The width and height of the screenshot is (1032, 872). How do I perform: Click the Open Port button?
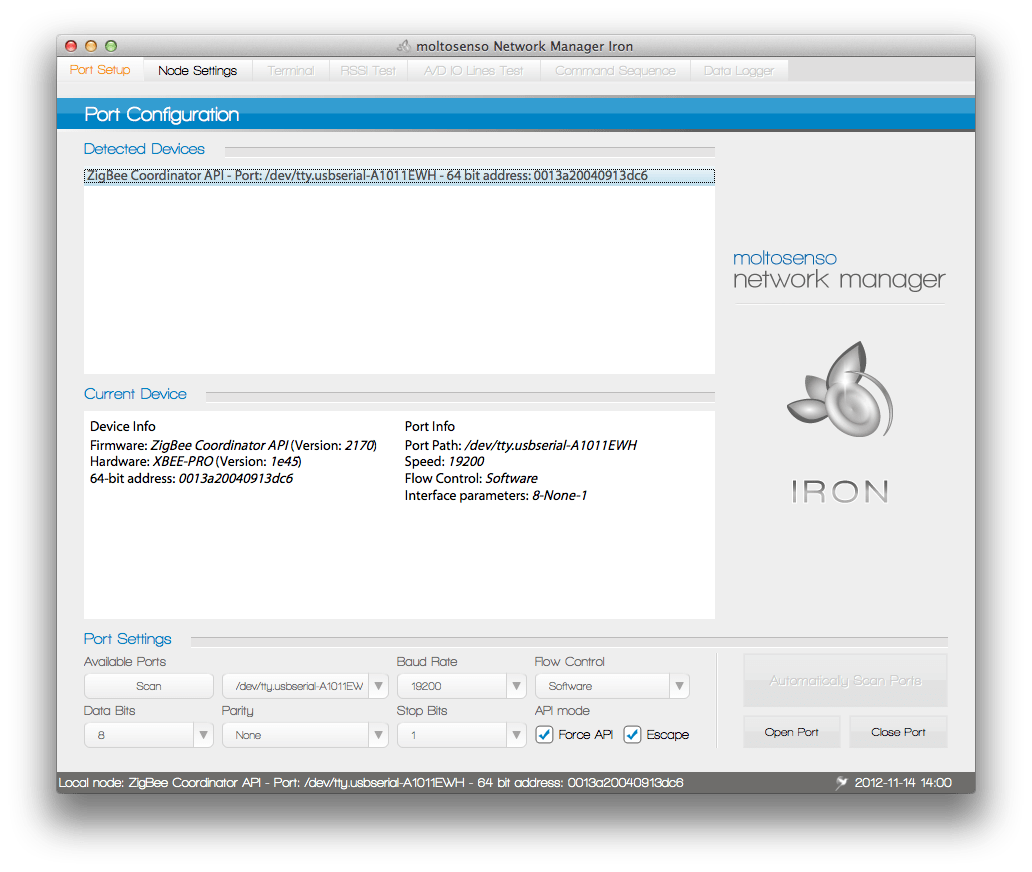point(792,732)
